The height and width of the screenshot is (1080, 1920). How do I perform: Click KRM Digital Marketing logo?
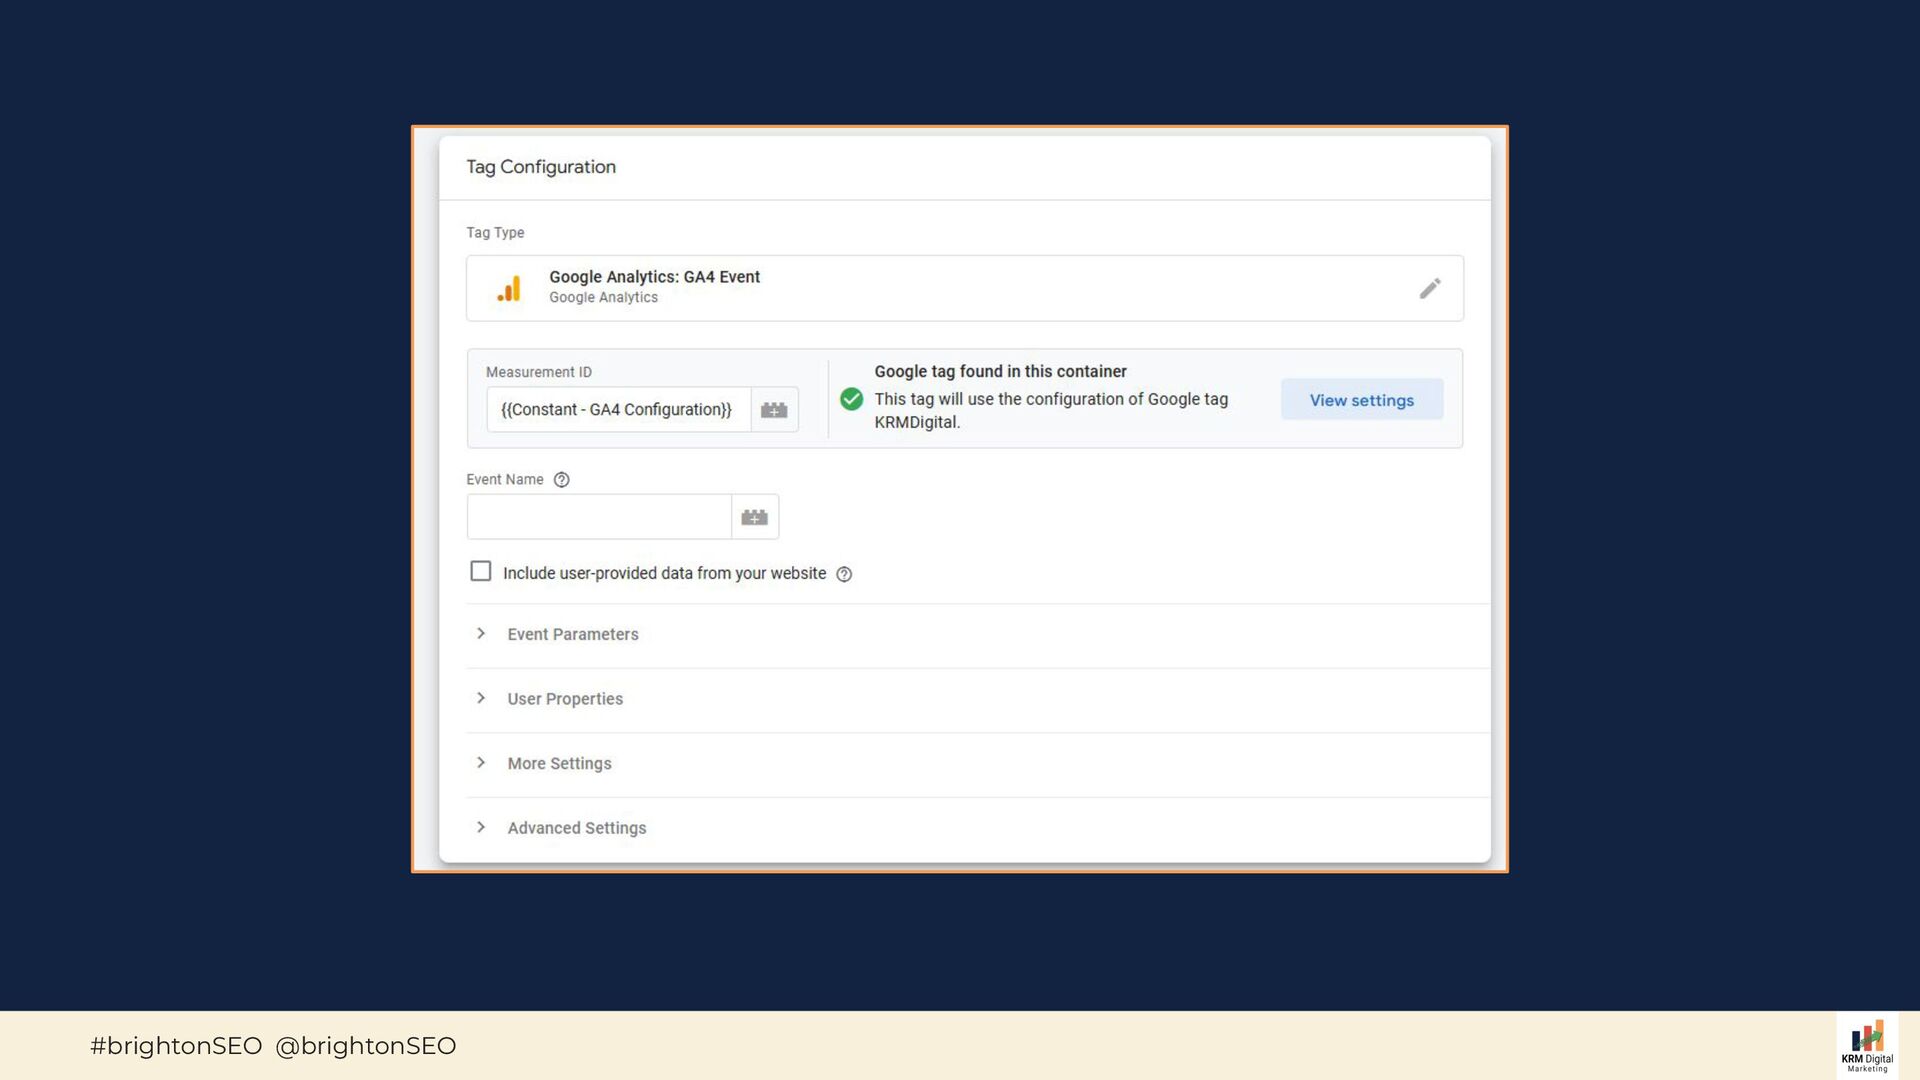1867,1046
